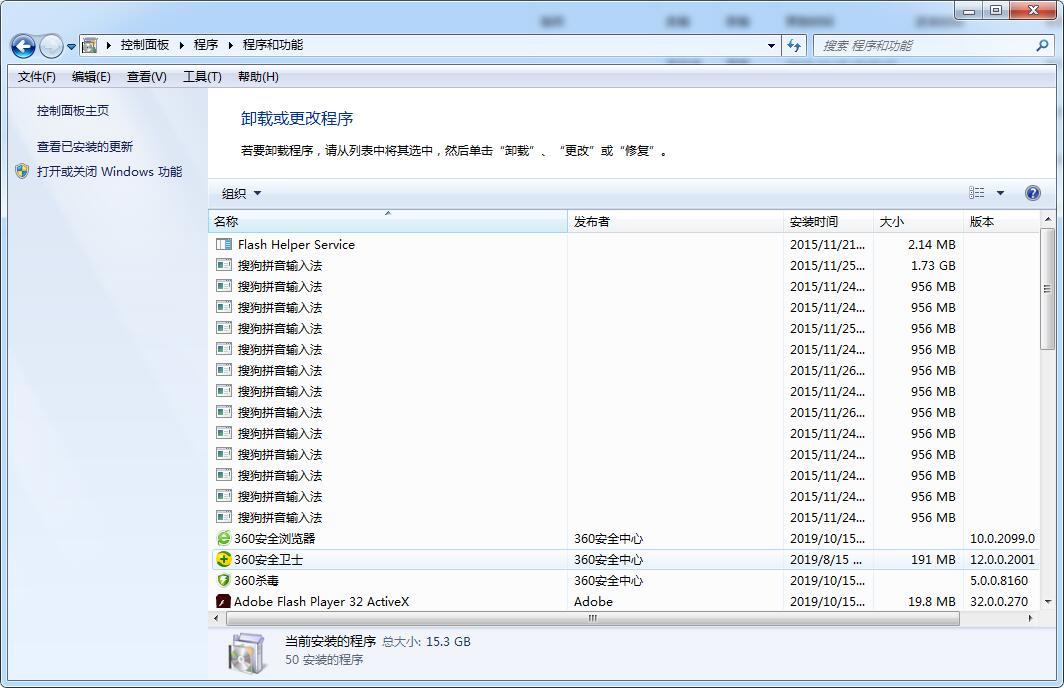This screenshot has height=688, width=1064.
Task: Sort by the 名称 column header
Action: [387, 221]
